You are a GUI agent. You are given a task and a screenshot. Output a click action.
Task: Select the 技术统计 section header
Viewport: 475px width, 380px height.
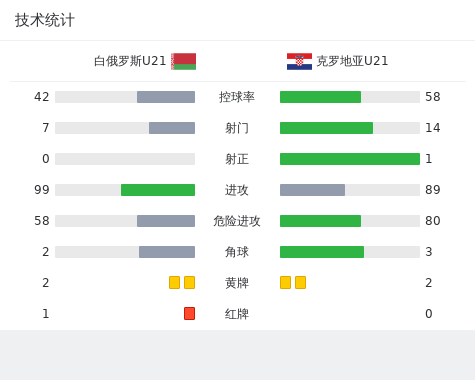pos(45,20)
